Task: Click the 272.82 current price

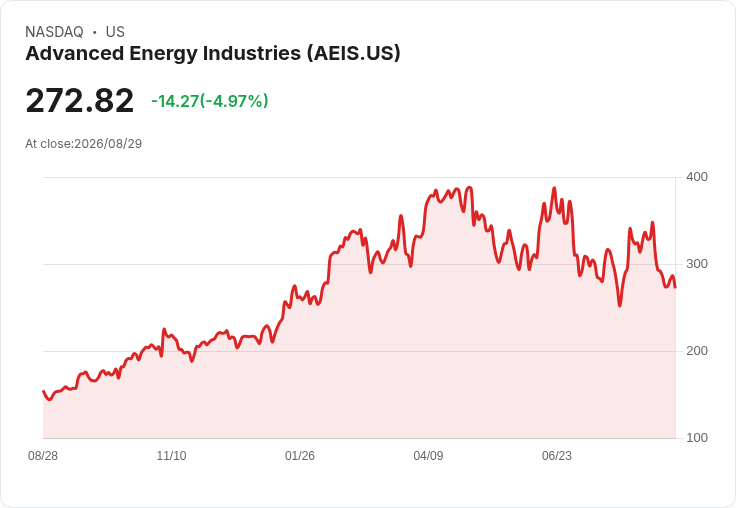Action: [80, 100]
